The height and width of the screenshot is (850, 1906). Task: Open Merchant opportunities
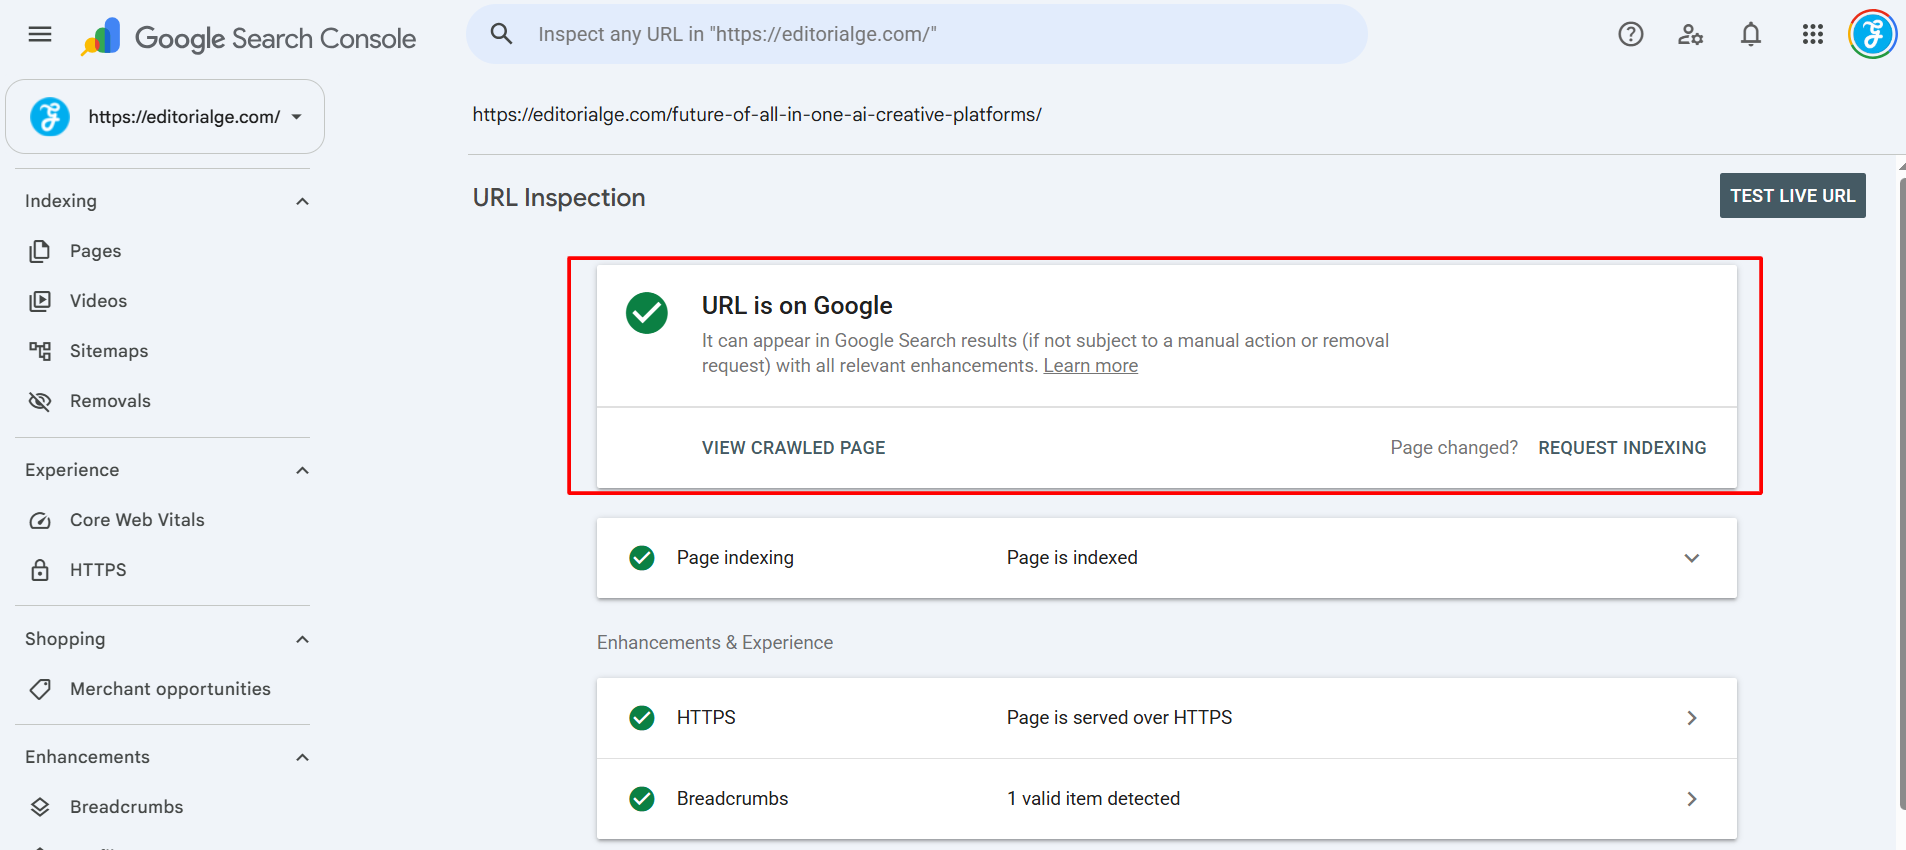tap(170, 689)
